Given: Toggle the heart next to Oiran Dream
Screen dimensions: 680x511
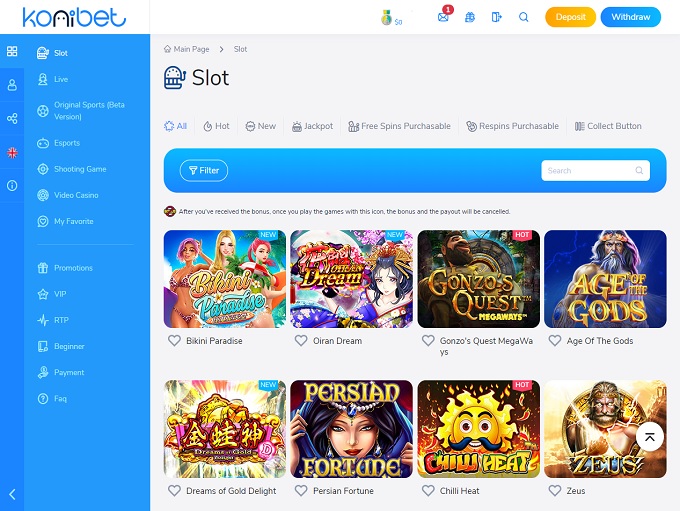Looking at the screenshot, I should [301, 341].
